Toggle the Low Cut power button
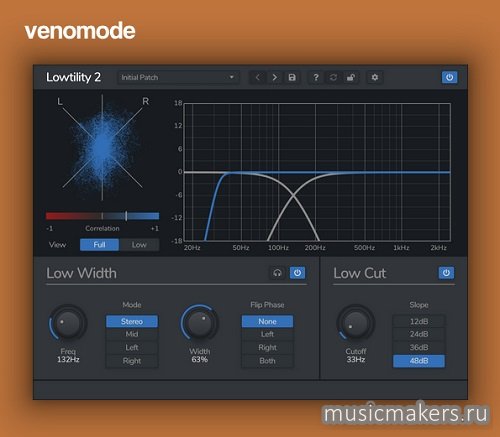This screenshot has width=500, height=437. (446, 273)
